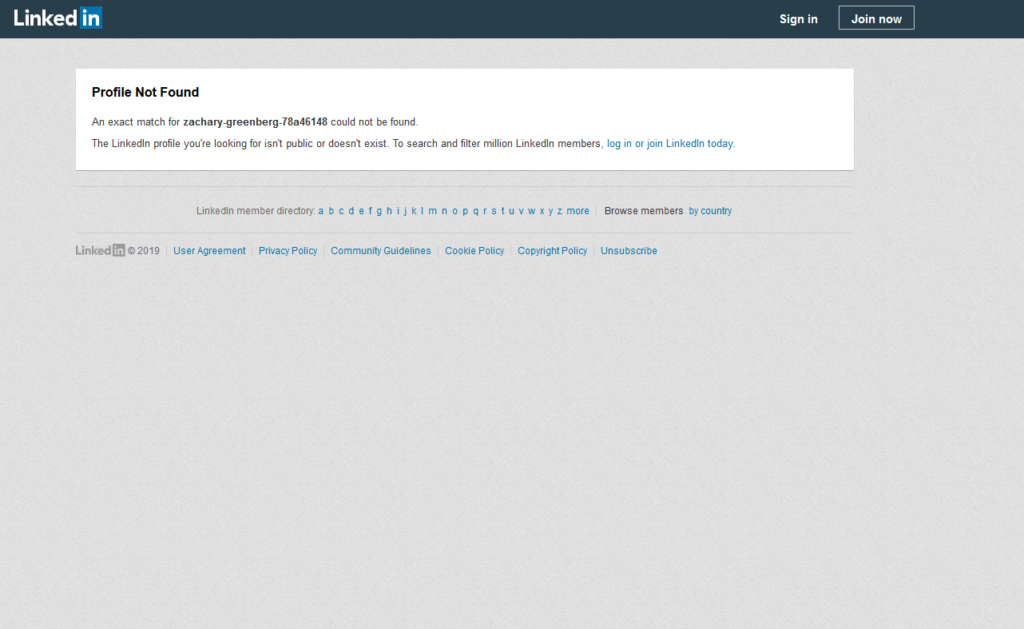Image resolution: width=1024 pixels, height=629 pixels.
Task: Open the User Agreement link
Action: pos(209,251)
